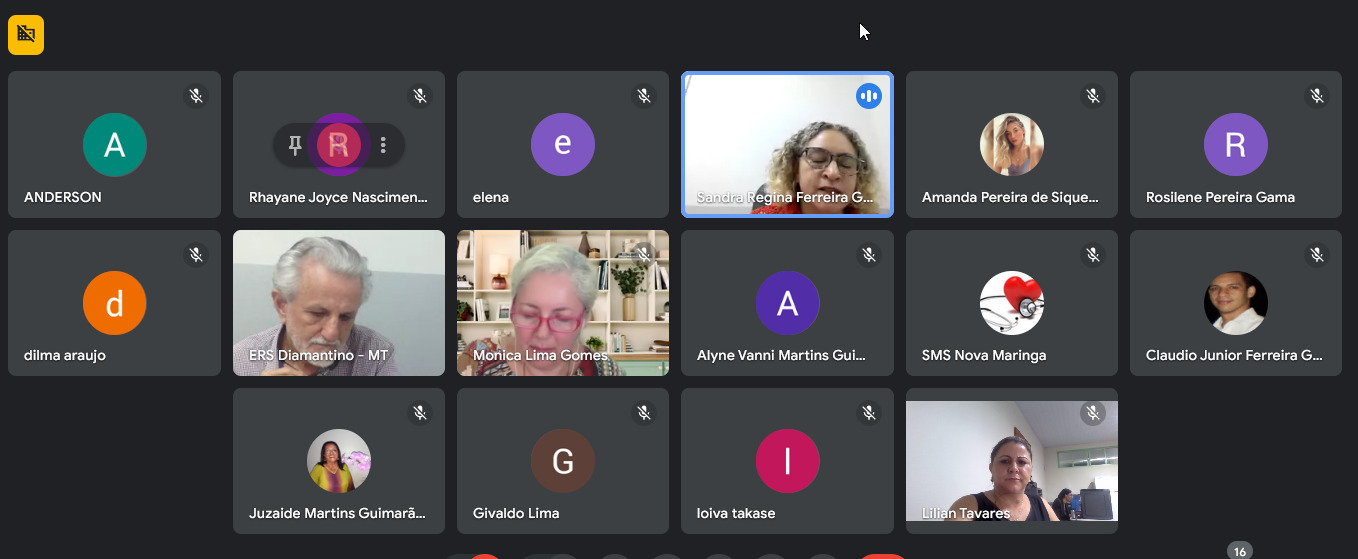Click the participant count badge showing 16

coord(1240,551)
